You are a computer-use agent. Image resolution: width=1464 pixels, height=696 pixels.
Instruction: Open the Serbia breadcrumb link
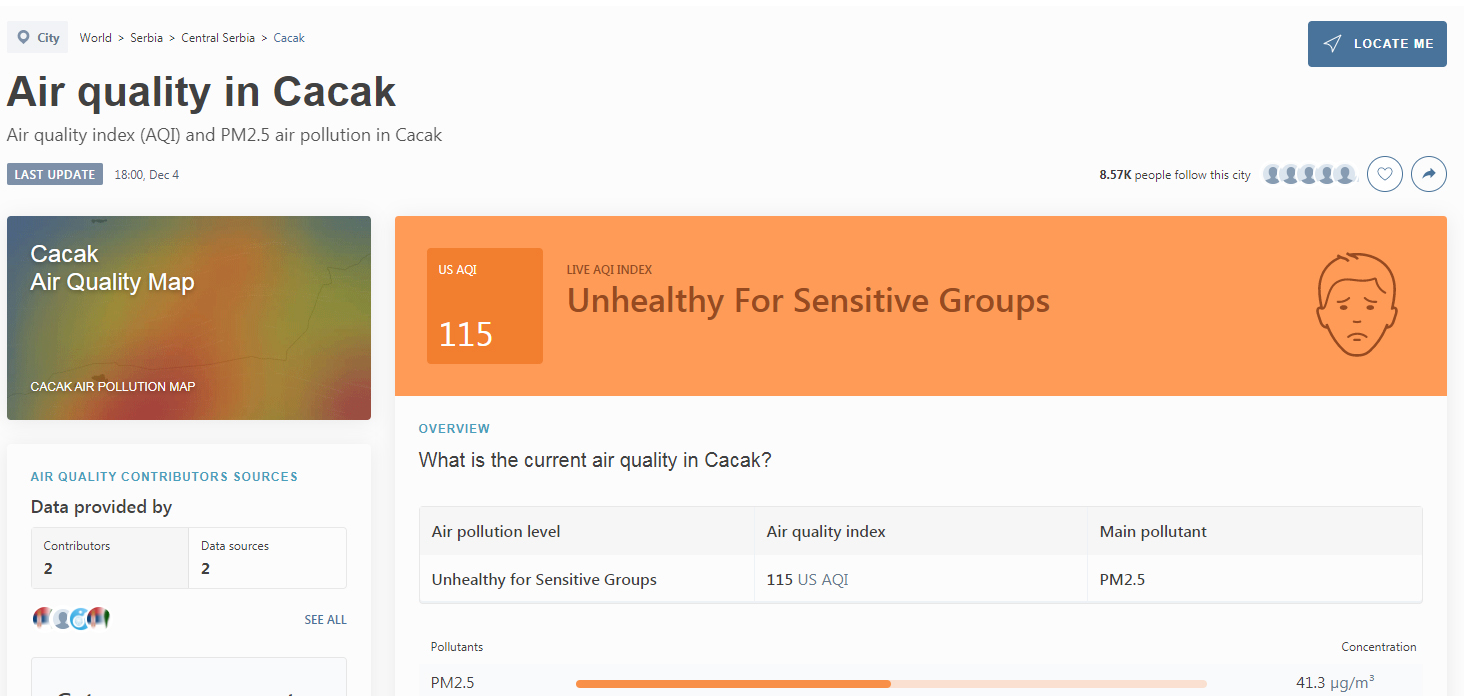click(x=146, y=38)
